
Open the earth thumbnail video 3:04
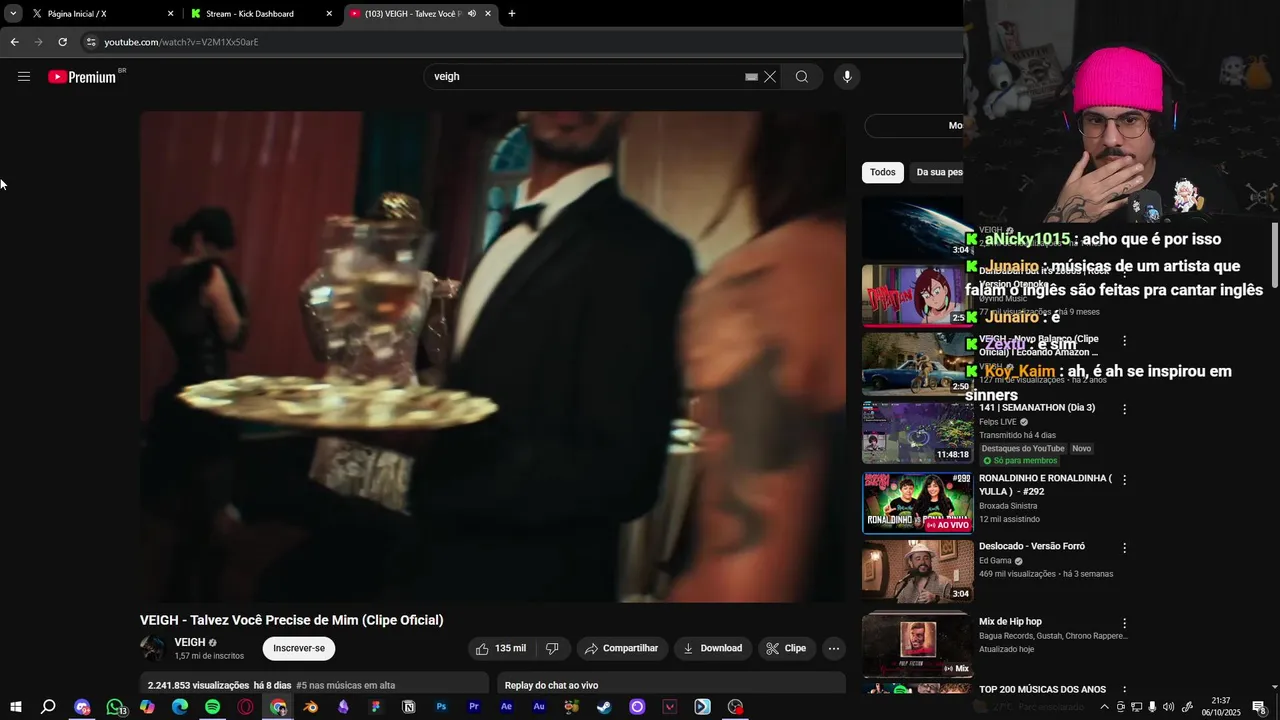tap(915, 227)
